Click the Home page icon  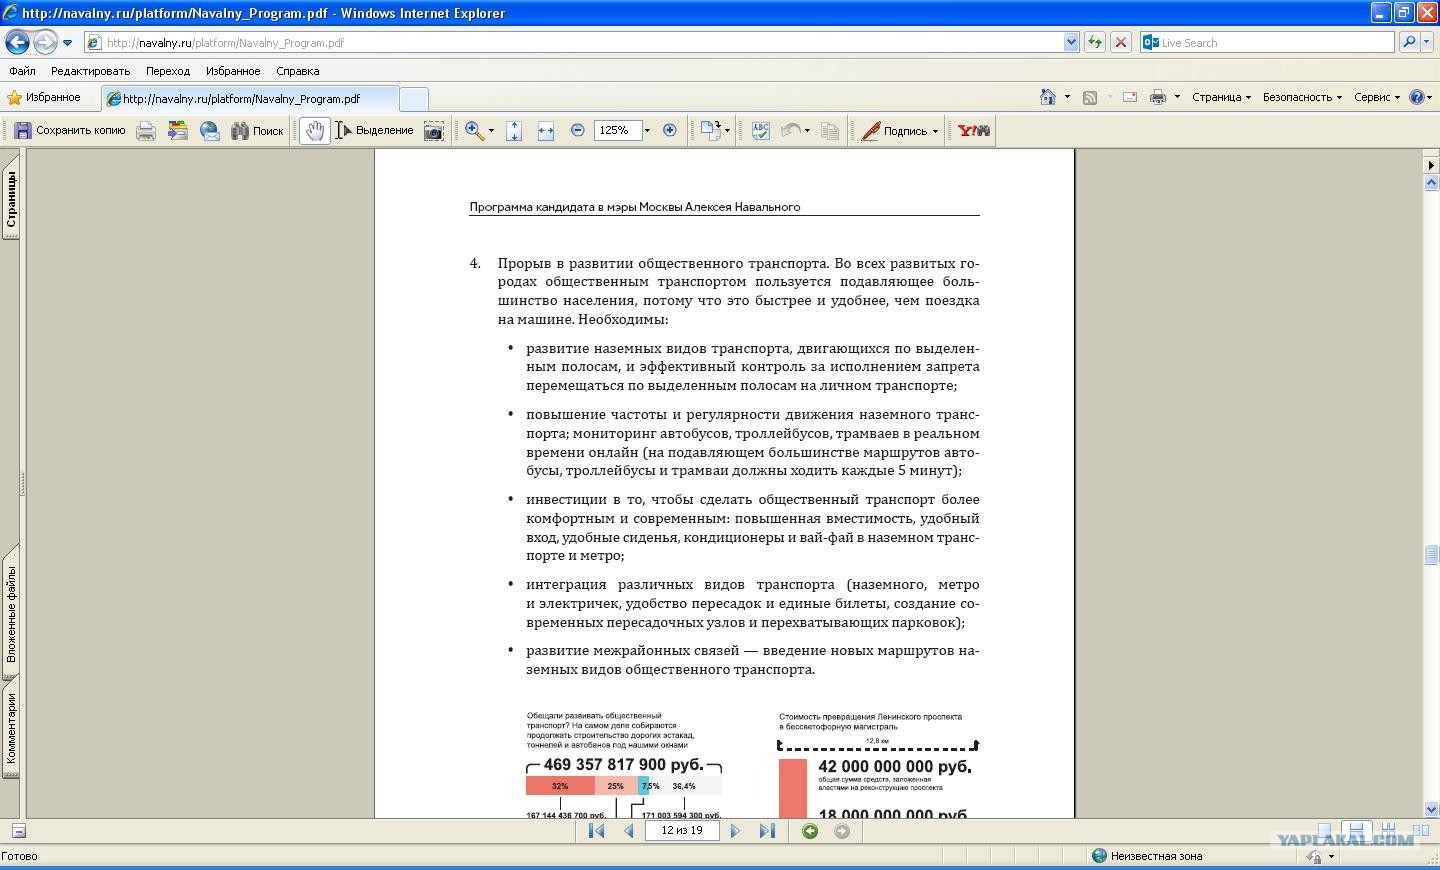point(1048,97)
